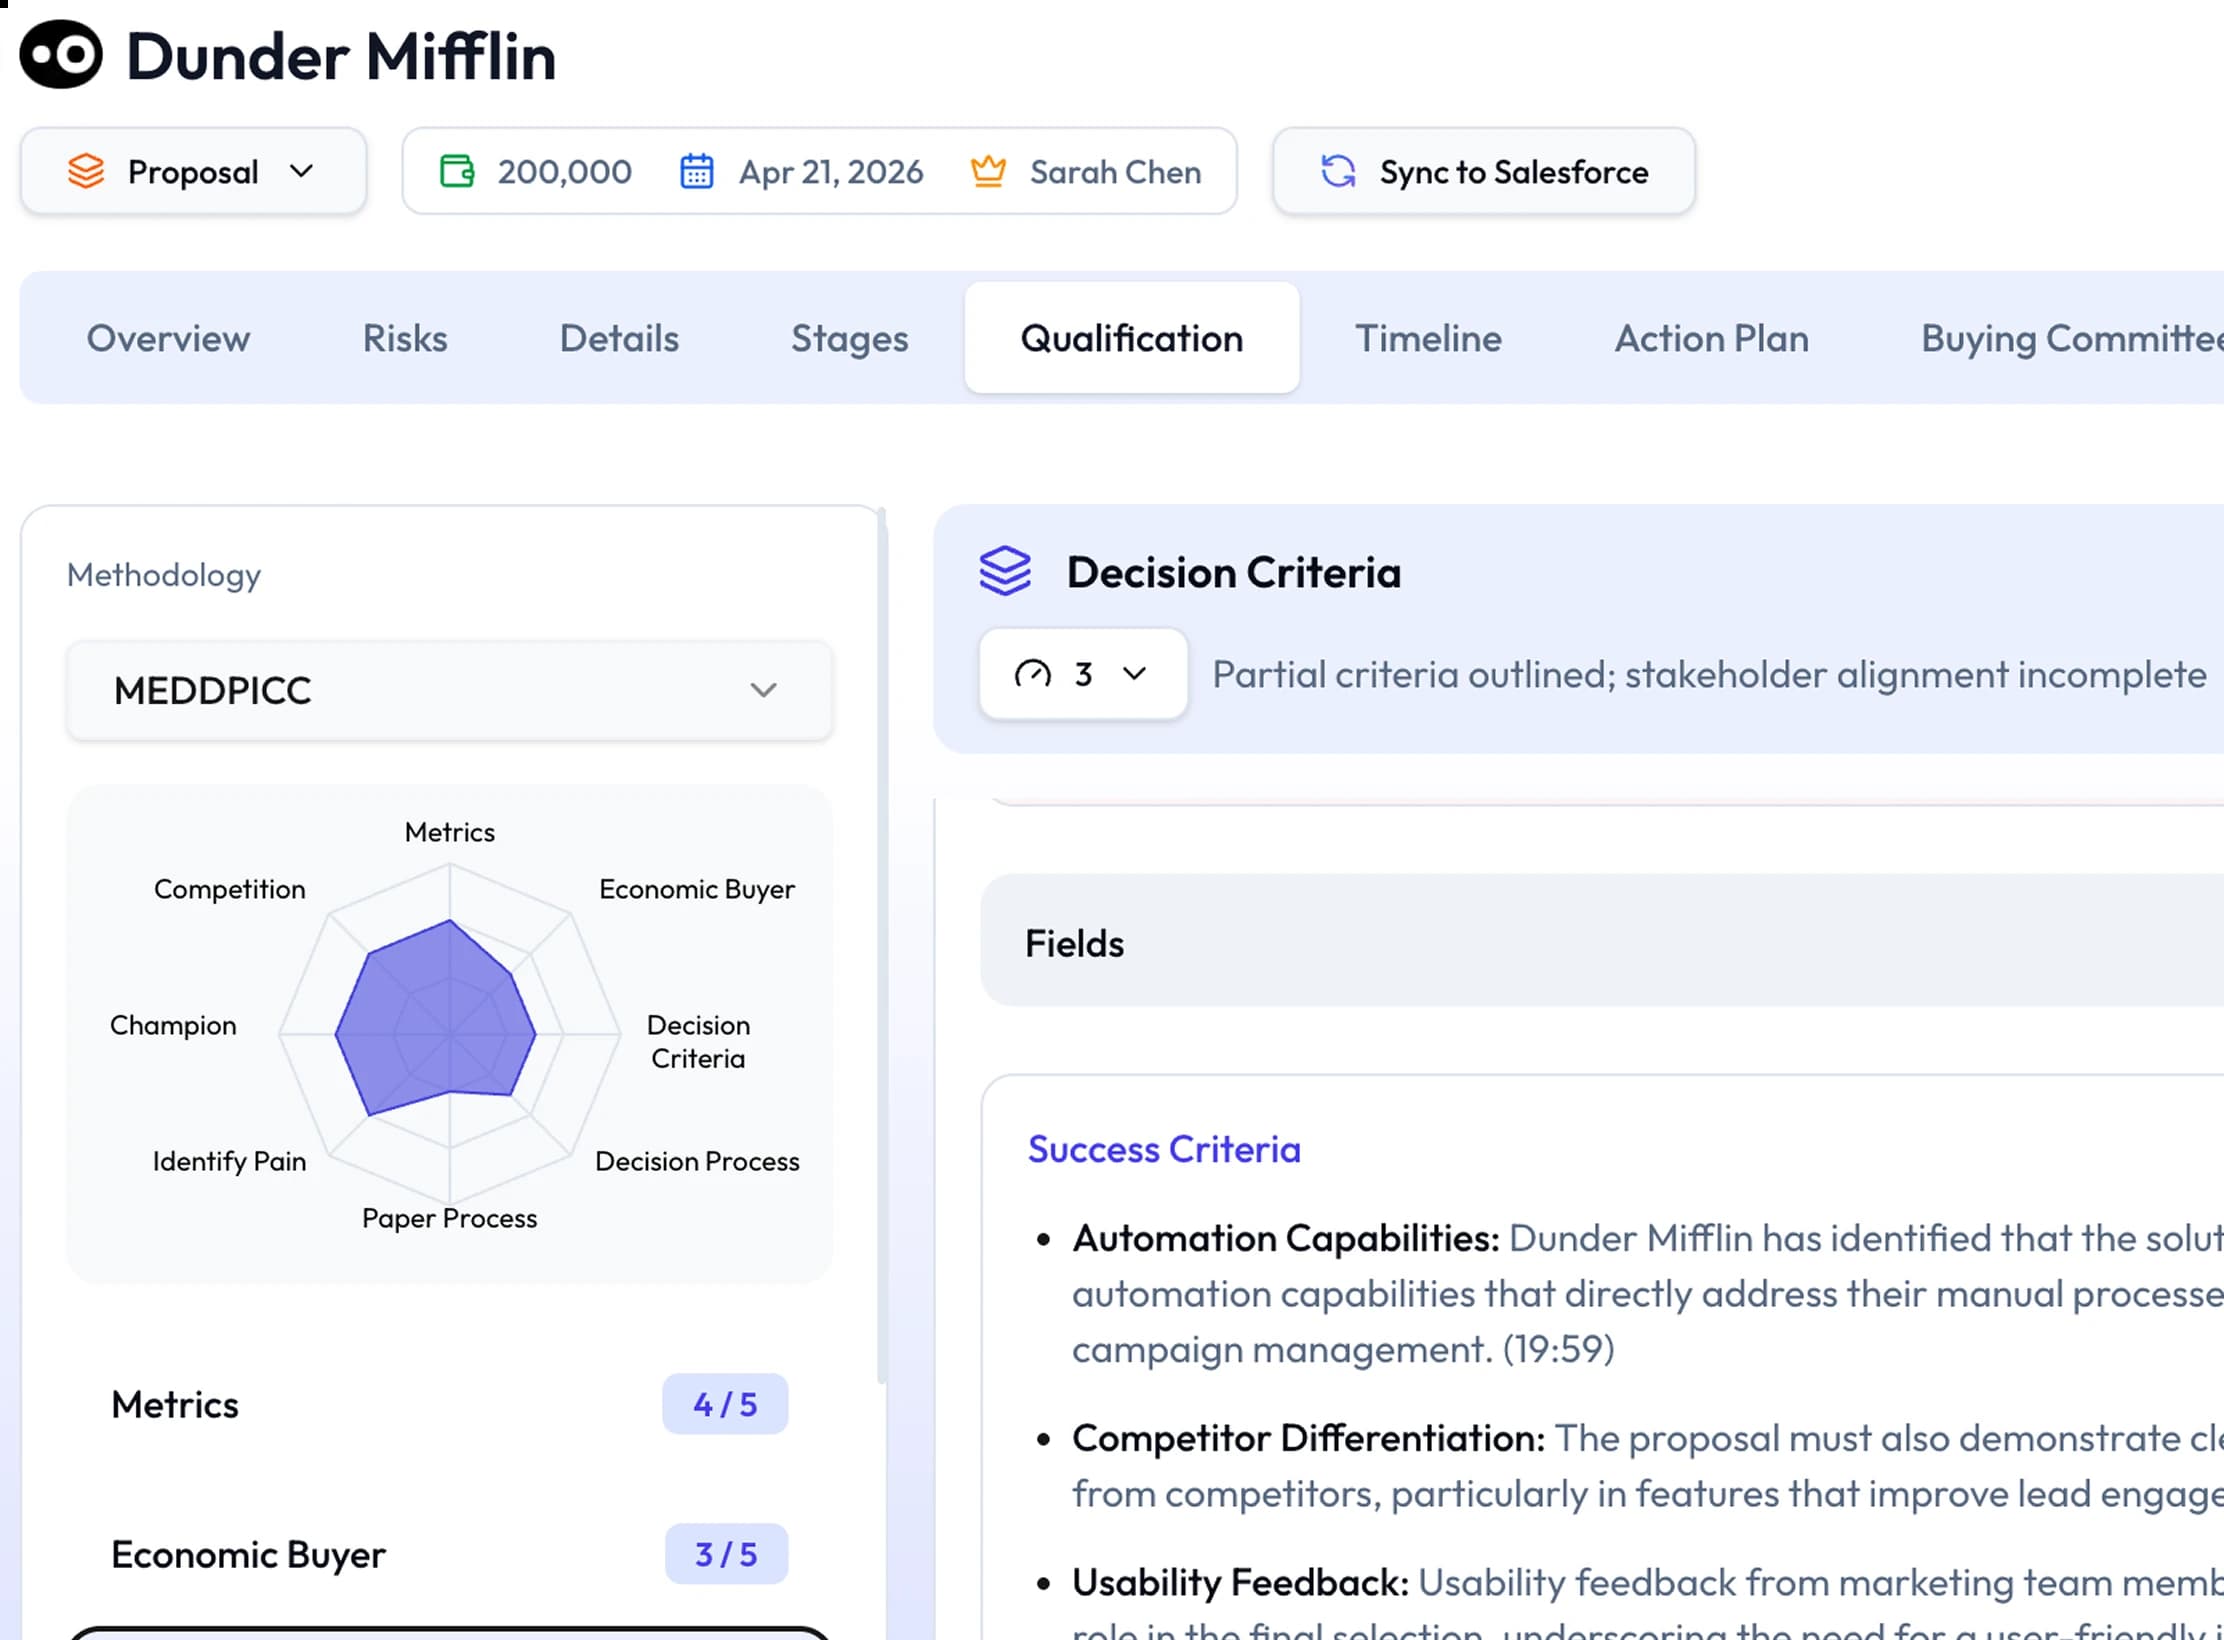Open the Decision Criteria score 3 dropdown
The width and height of the screenshot is (2224, 1640).
[1083, 674]
